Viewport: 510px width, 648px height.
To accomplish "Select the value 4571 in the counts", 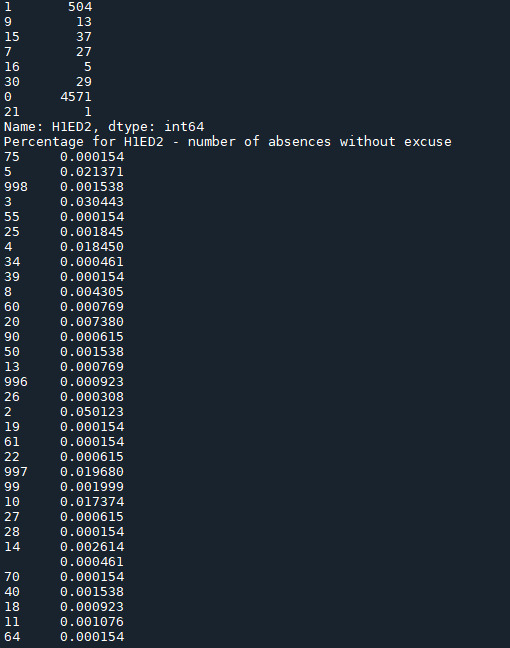I will point(76,97).
